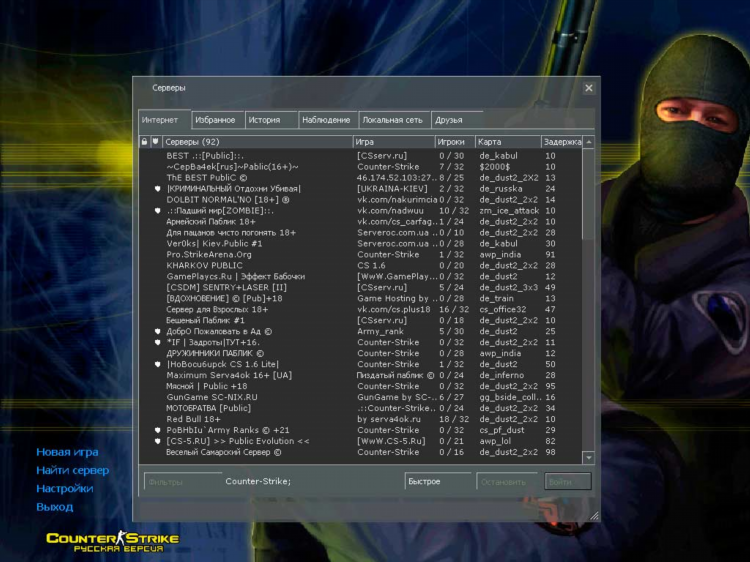Click shield icon beside ДобрО Пожаловать в Ад

click(157, 331)
